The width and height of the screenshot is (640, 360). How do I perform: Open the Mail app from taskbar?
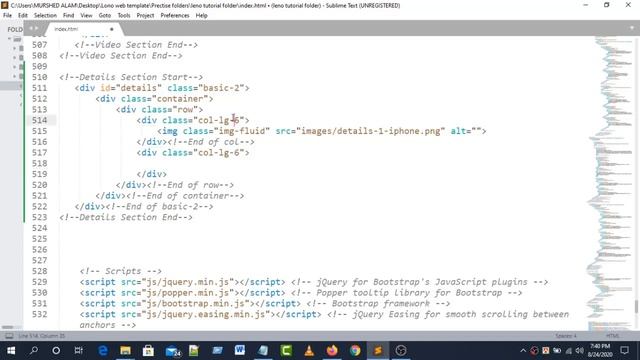(173, 351)
